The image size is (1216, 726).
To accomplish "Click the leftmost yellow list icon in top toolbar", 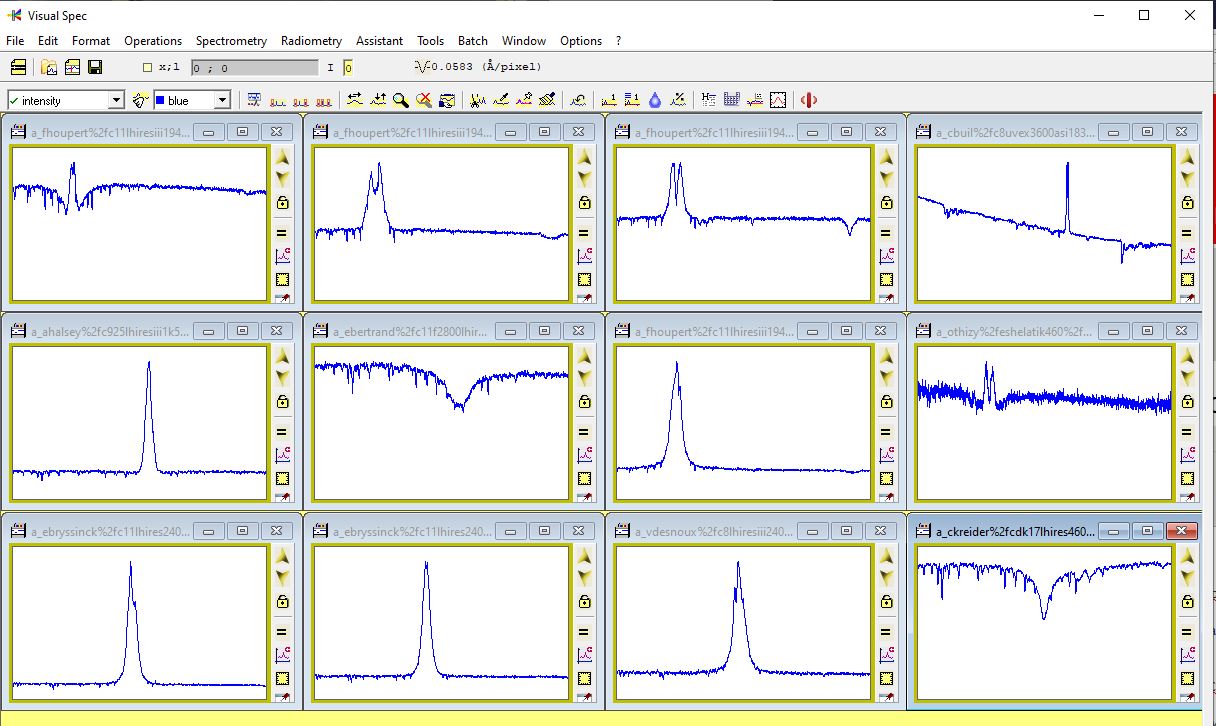I will (x=18, y=67).
